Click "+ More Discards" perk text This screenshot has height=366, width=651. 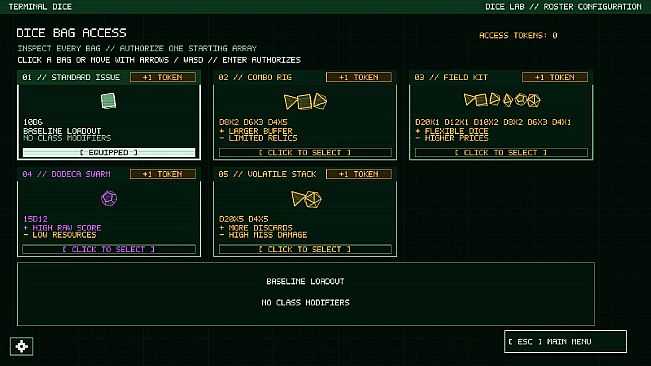pos(256,227)
